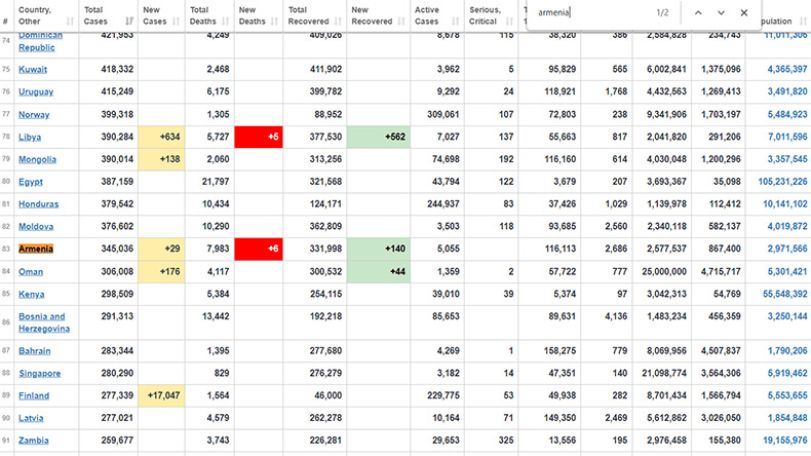The height and width of the screenshot is (456, 811).
Task: Open the Armenia country link
Action: click(x=36, y=249)
